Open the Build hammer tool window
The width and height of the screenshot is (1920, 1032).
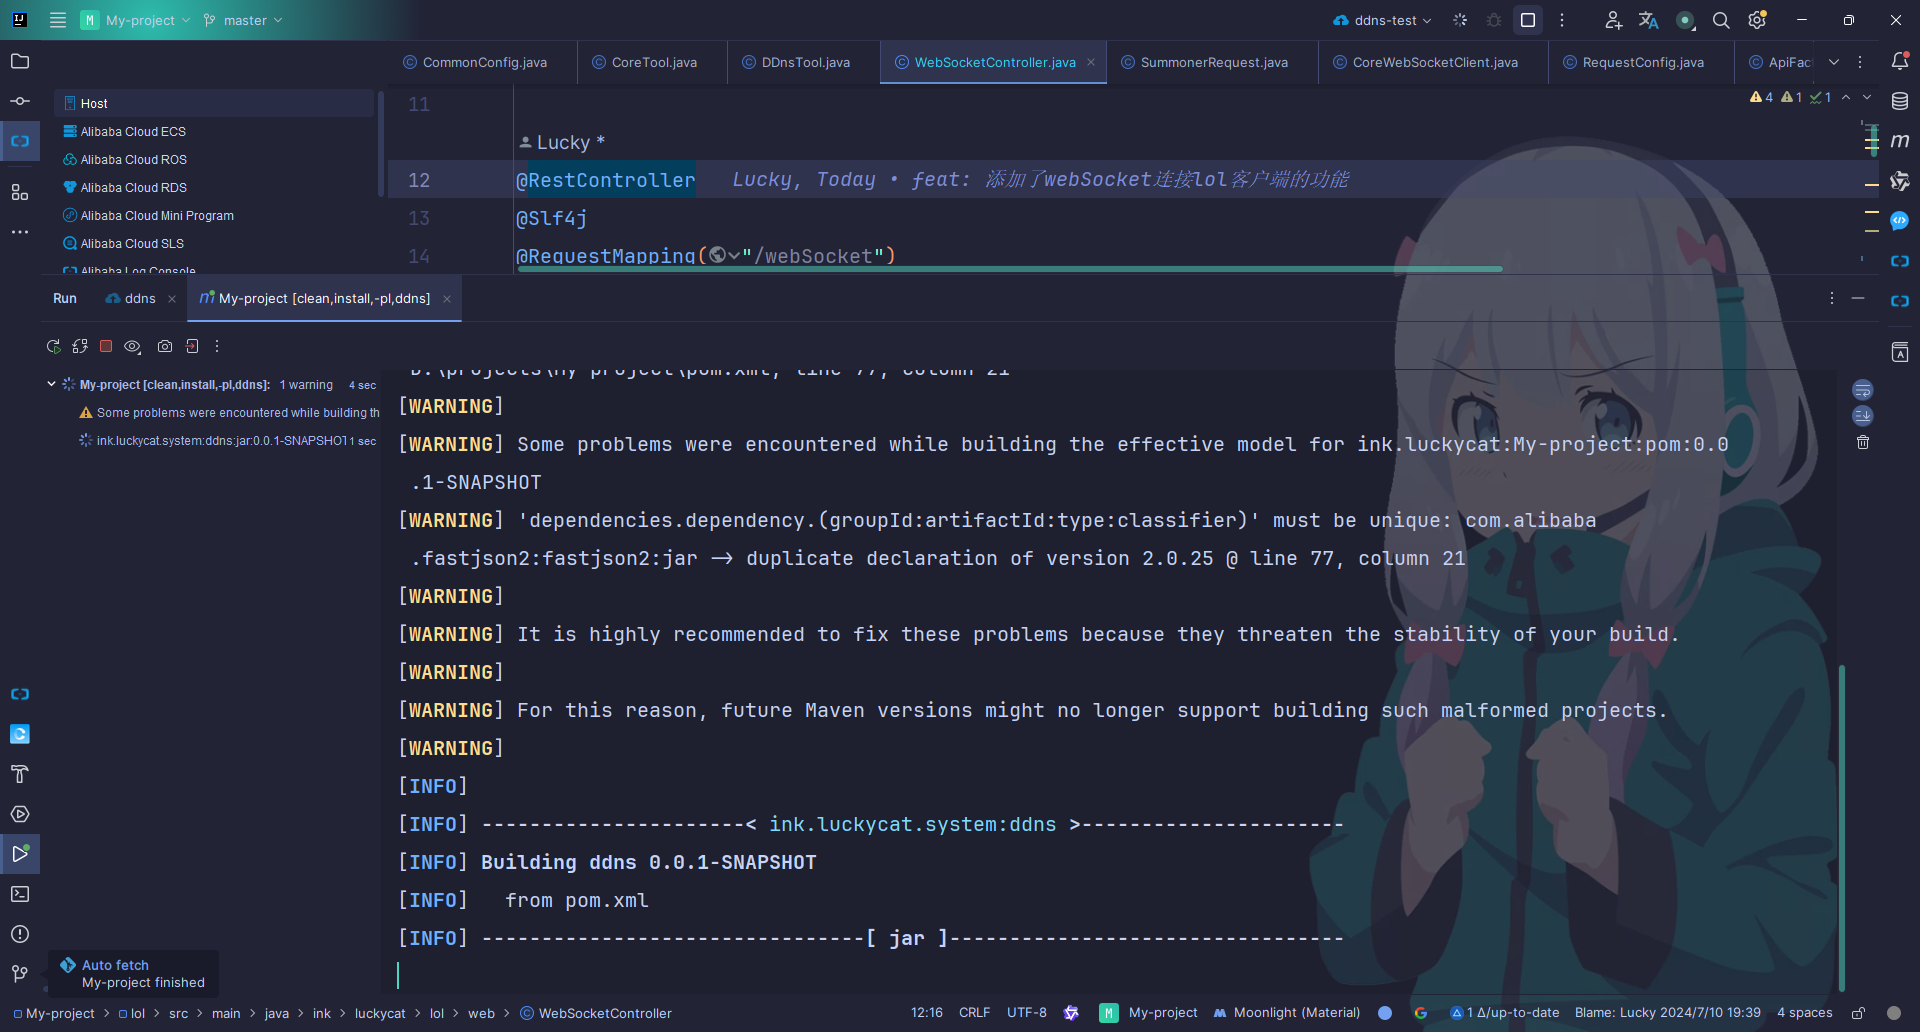[x=20, y=774]
